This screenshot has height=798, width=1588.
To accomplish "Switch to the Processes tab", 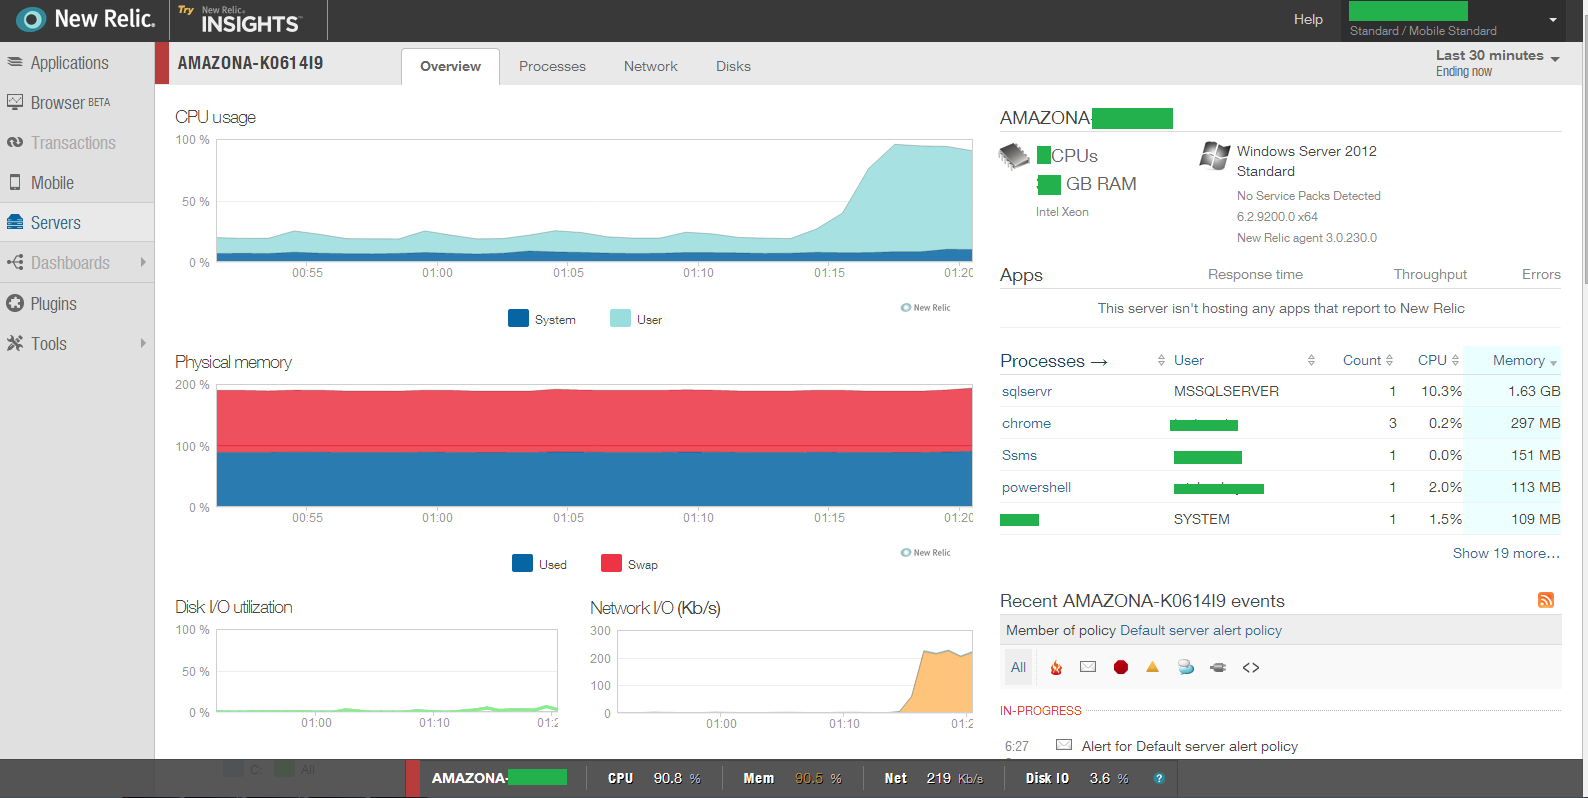I will pos(552,66).
